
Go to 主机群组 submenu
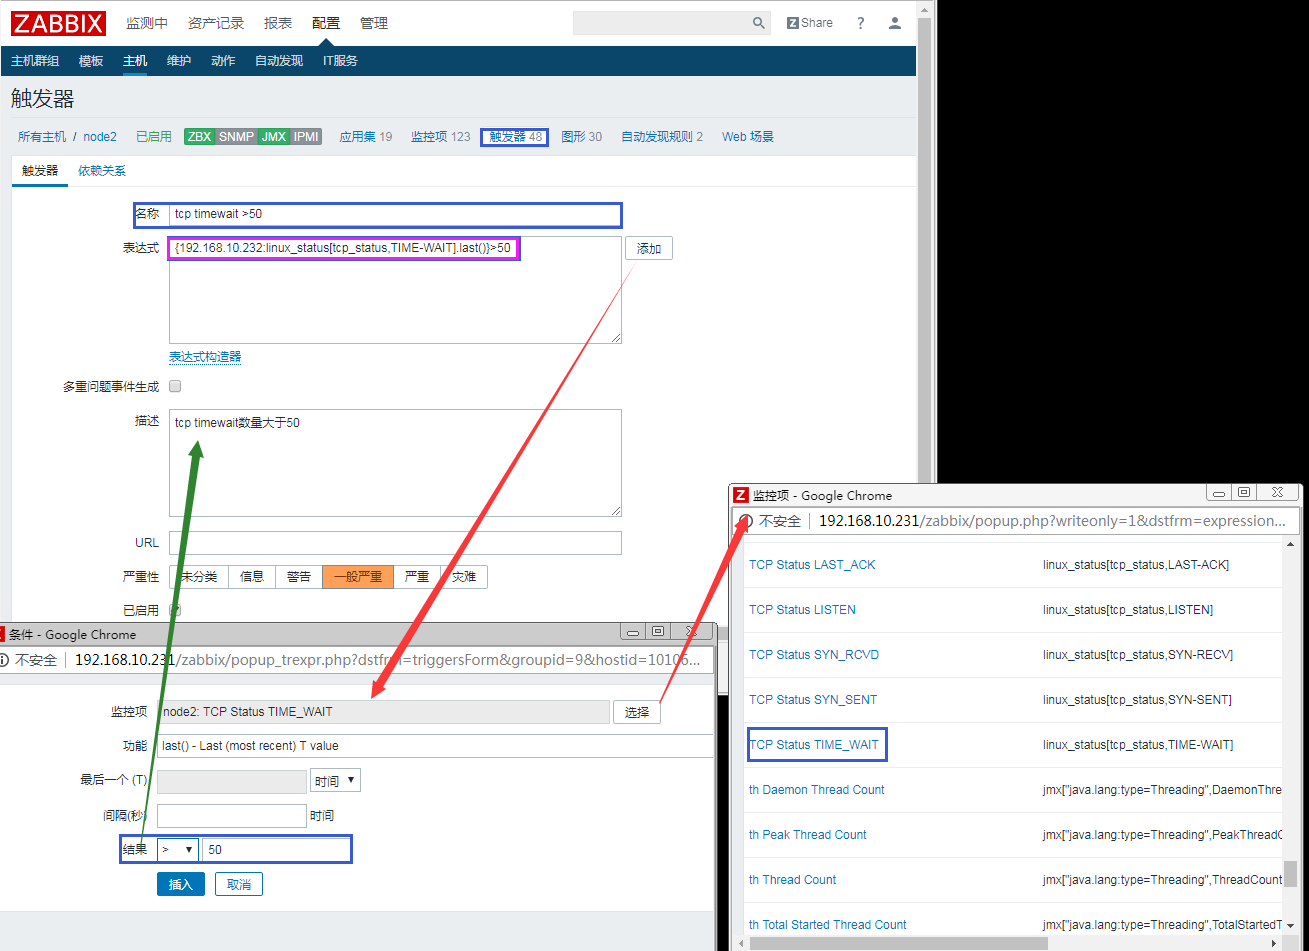[35, 61]
